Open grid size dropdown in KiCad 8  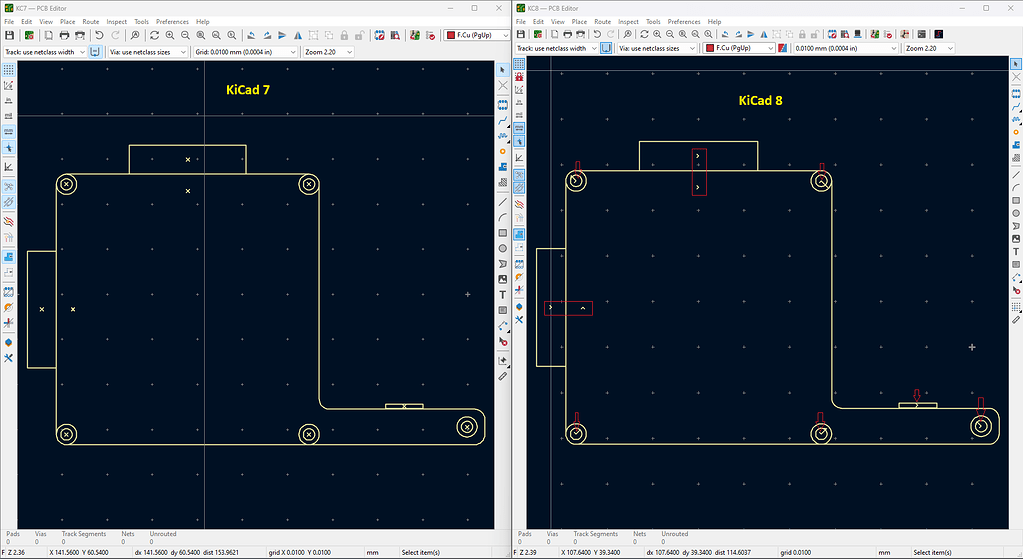[x=846, y=48]
